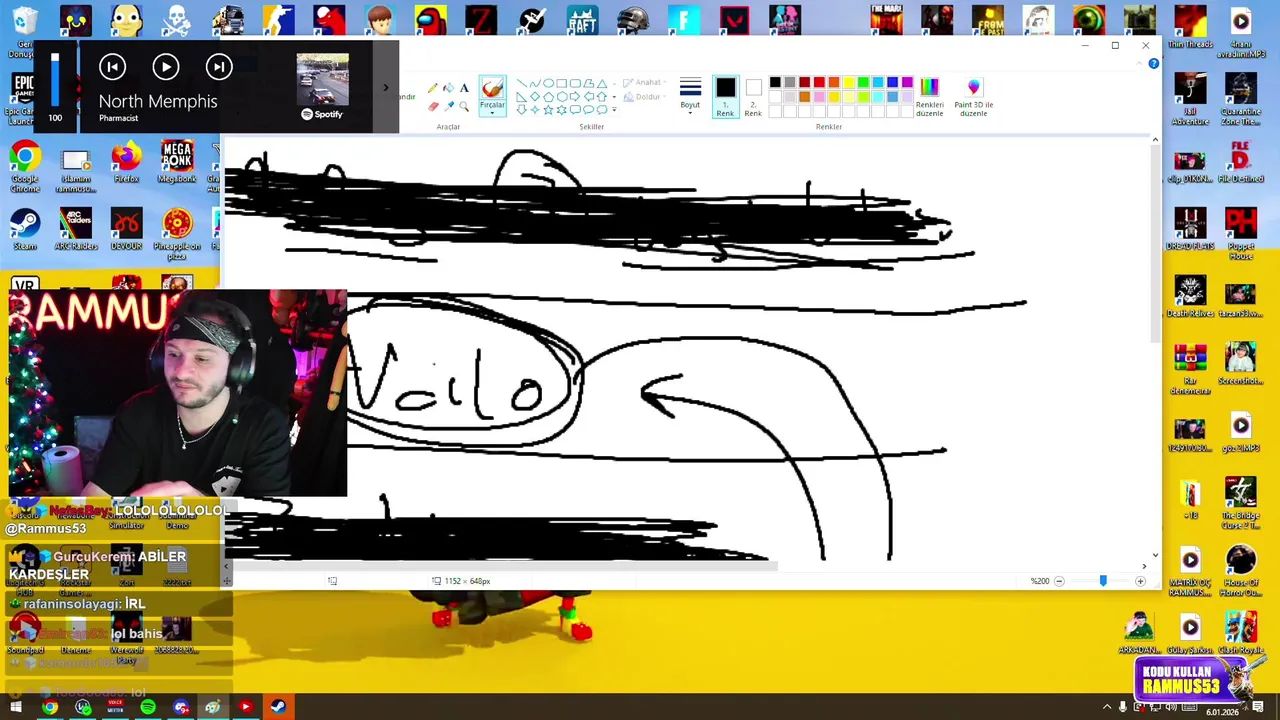Click the Windows Start button
Image resolution: width=1280 pixels, height=720 pixels.
coord(16,707)
